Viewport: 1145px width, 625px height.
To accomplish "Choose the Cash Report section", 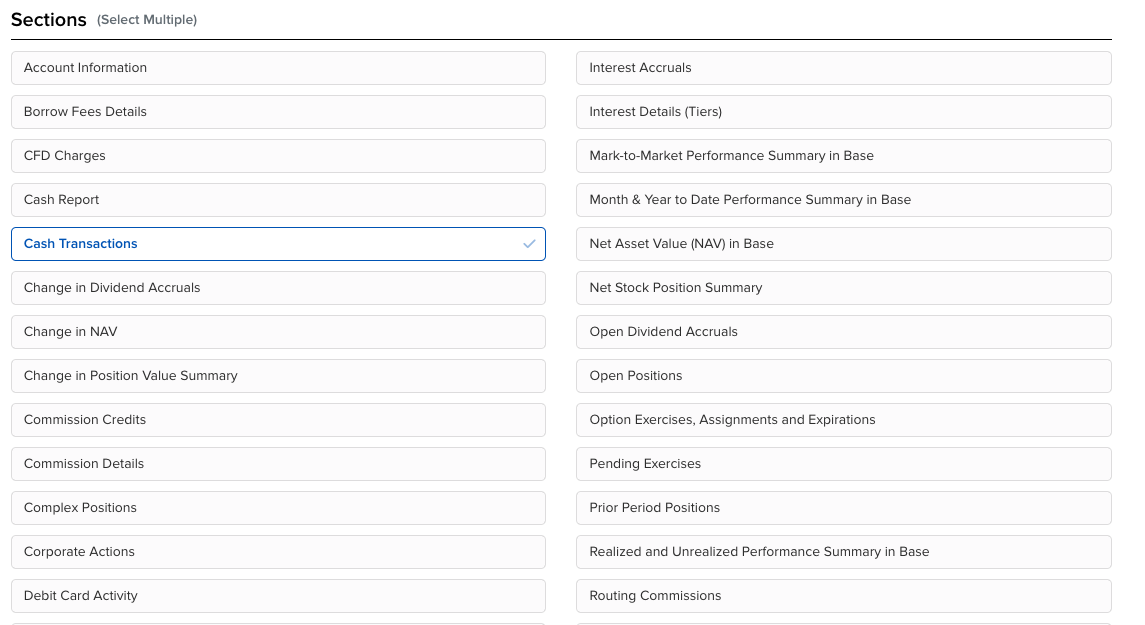I will coord(278,200).
